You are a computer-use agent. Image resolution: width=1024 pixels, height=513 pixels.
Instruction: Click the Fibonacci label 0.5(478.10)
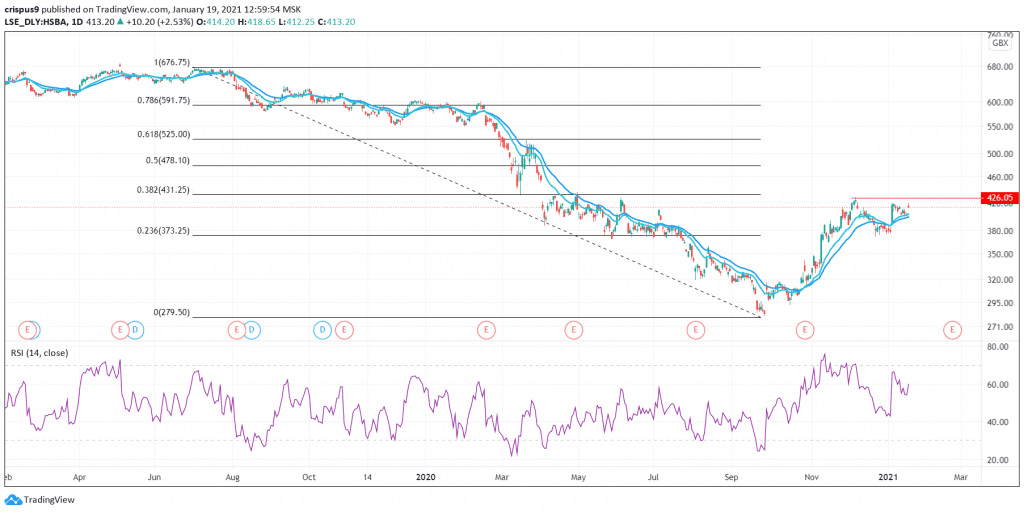pos(167,161)
